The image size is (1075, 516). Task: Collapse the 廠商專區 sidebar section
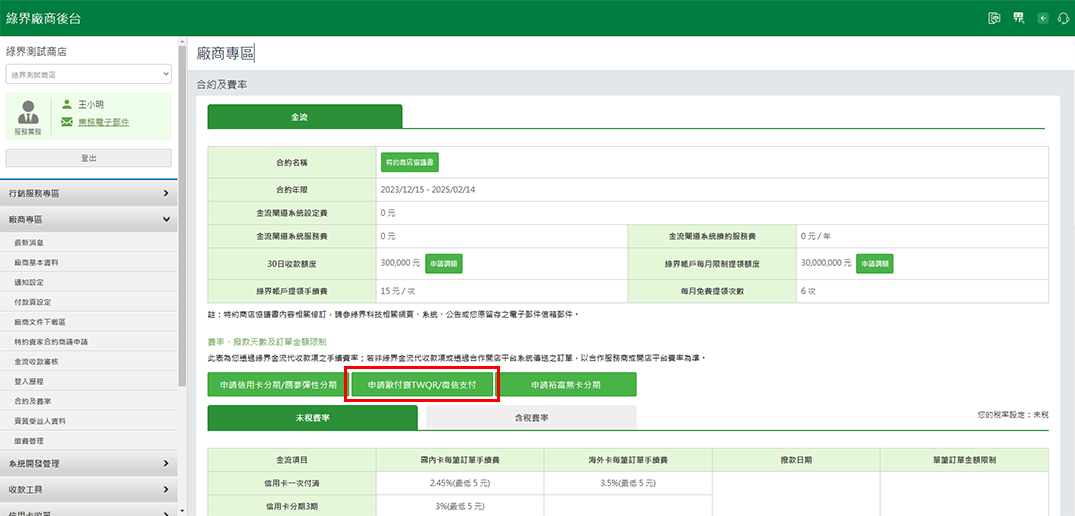pos(88,220)
